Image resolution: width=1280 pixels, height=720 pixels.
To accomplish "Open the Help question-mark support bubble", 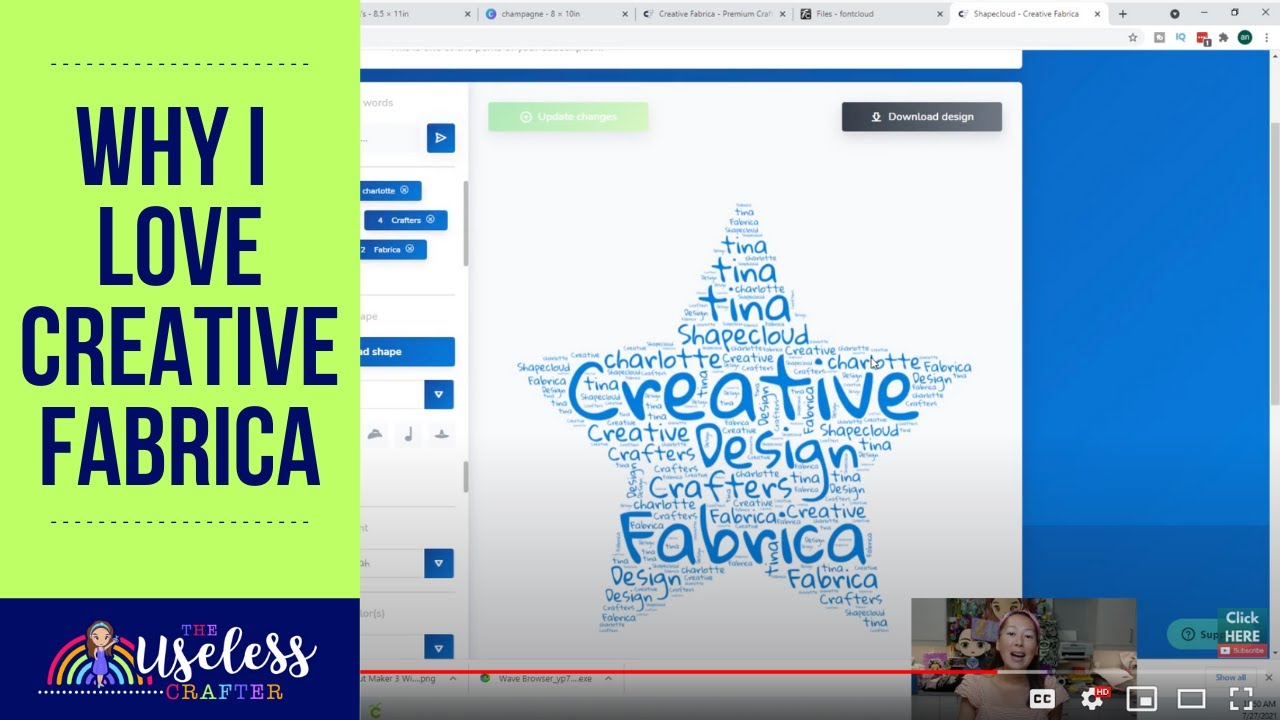I will coord(1190,634).
